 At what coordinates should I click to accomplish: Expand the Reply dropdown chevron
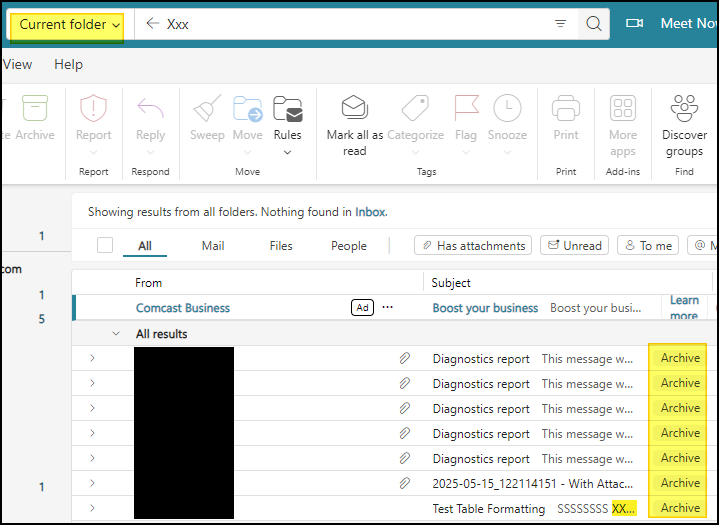tap(150, 153)
